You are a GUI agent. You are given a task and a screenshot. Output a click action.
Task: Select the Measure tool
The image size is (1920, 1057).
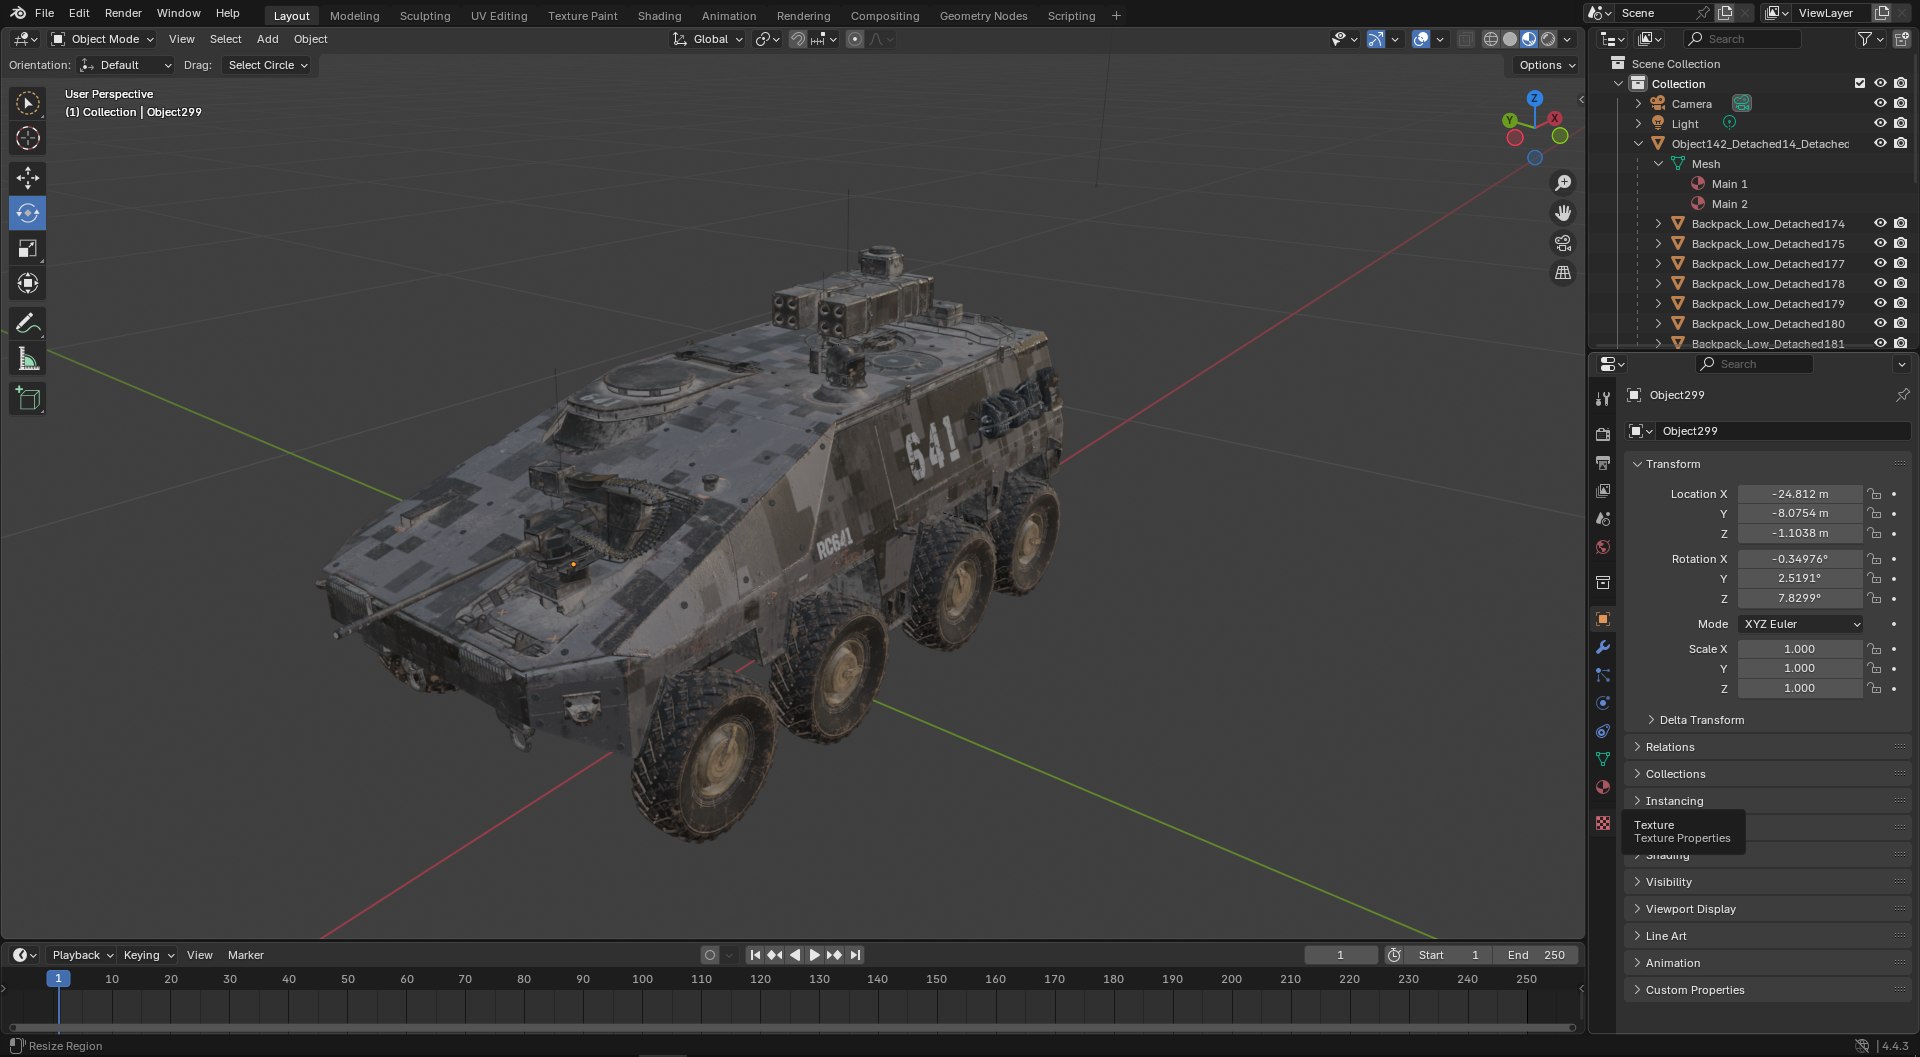click(28, 358)
